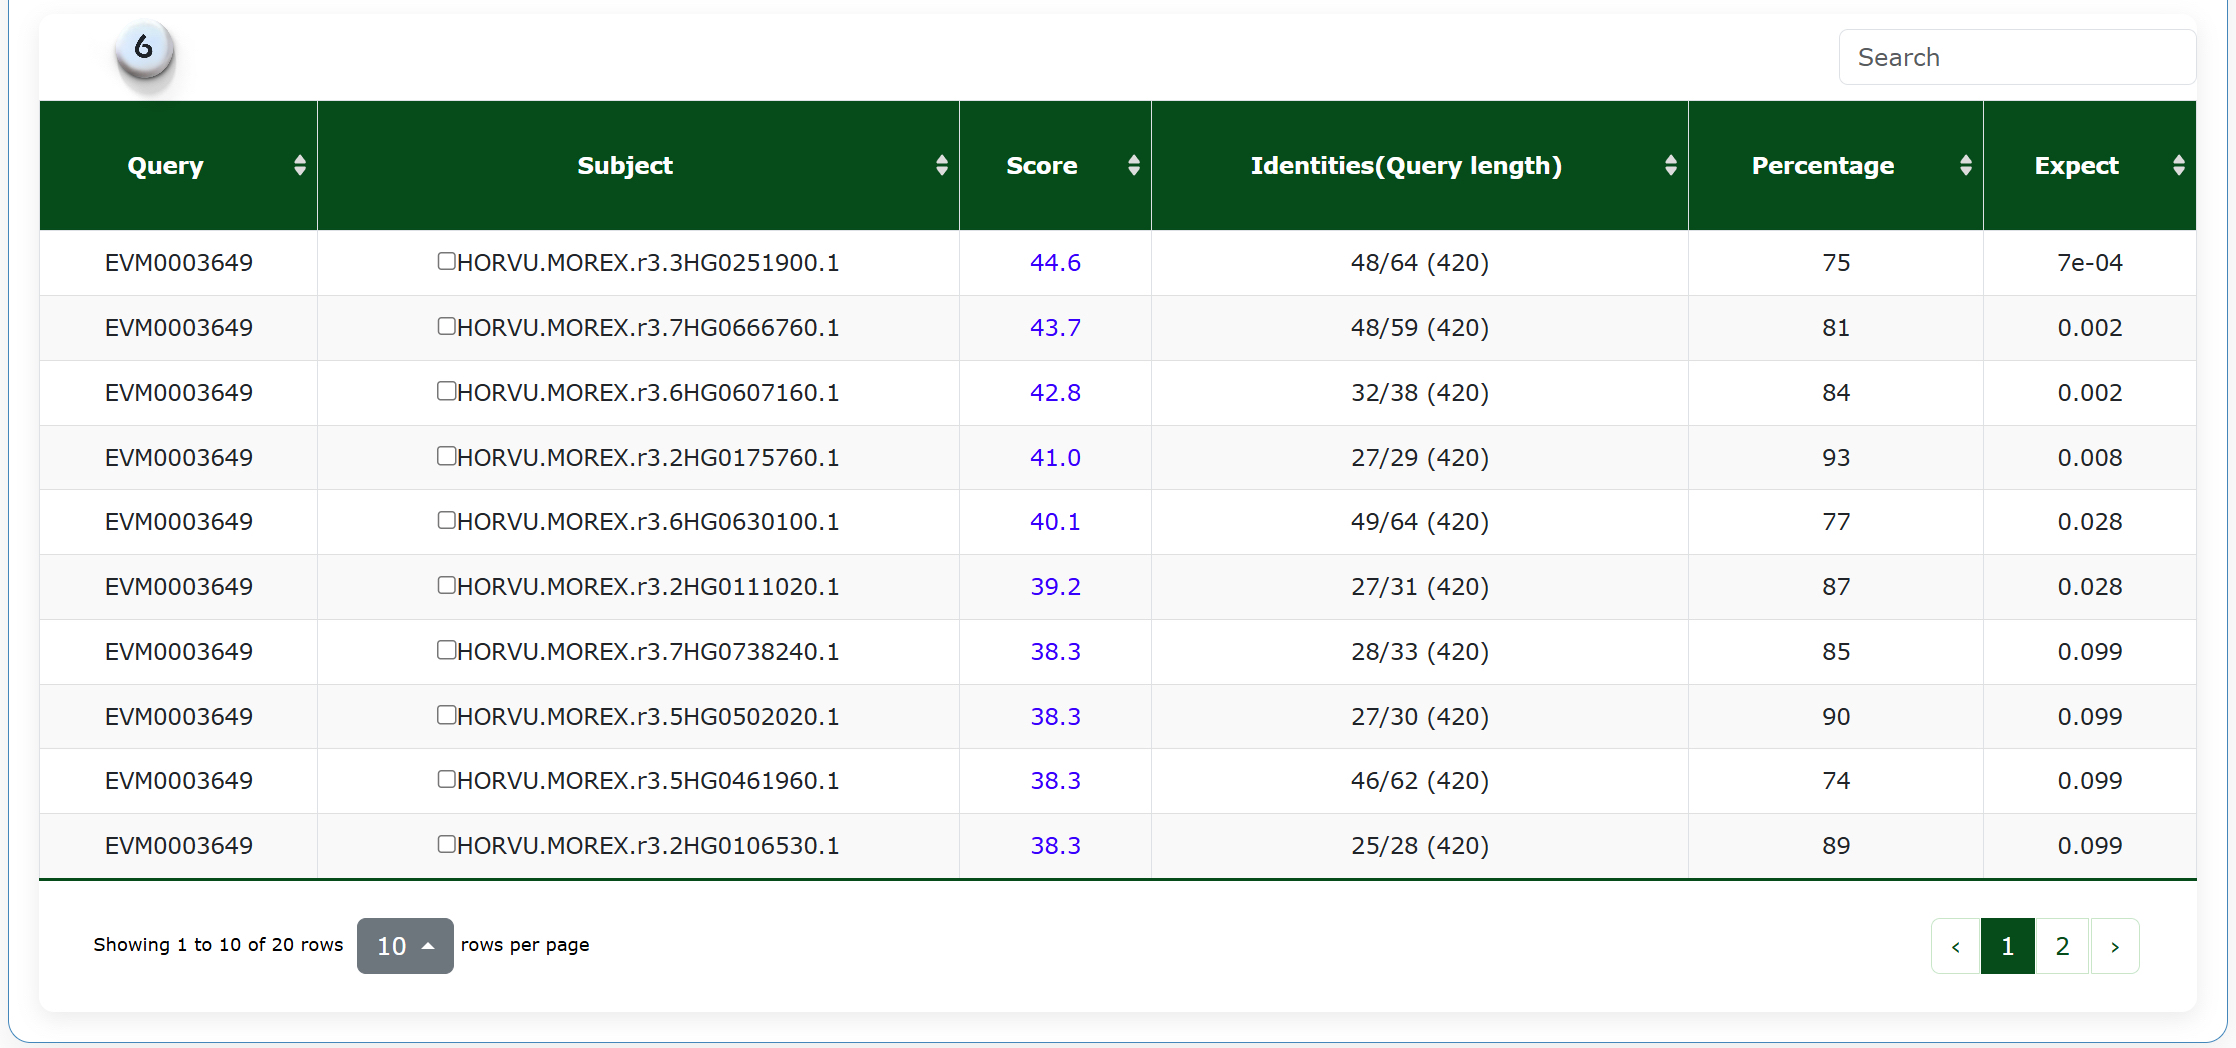
Task: Select the HORVU.MOREX.r3.5HG0461960.1 checkbox
Action: pyautogui.click(x=447, y=779)
